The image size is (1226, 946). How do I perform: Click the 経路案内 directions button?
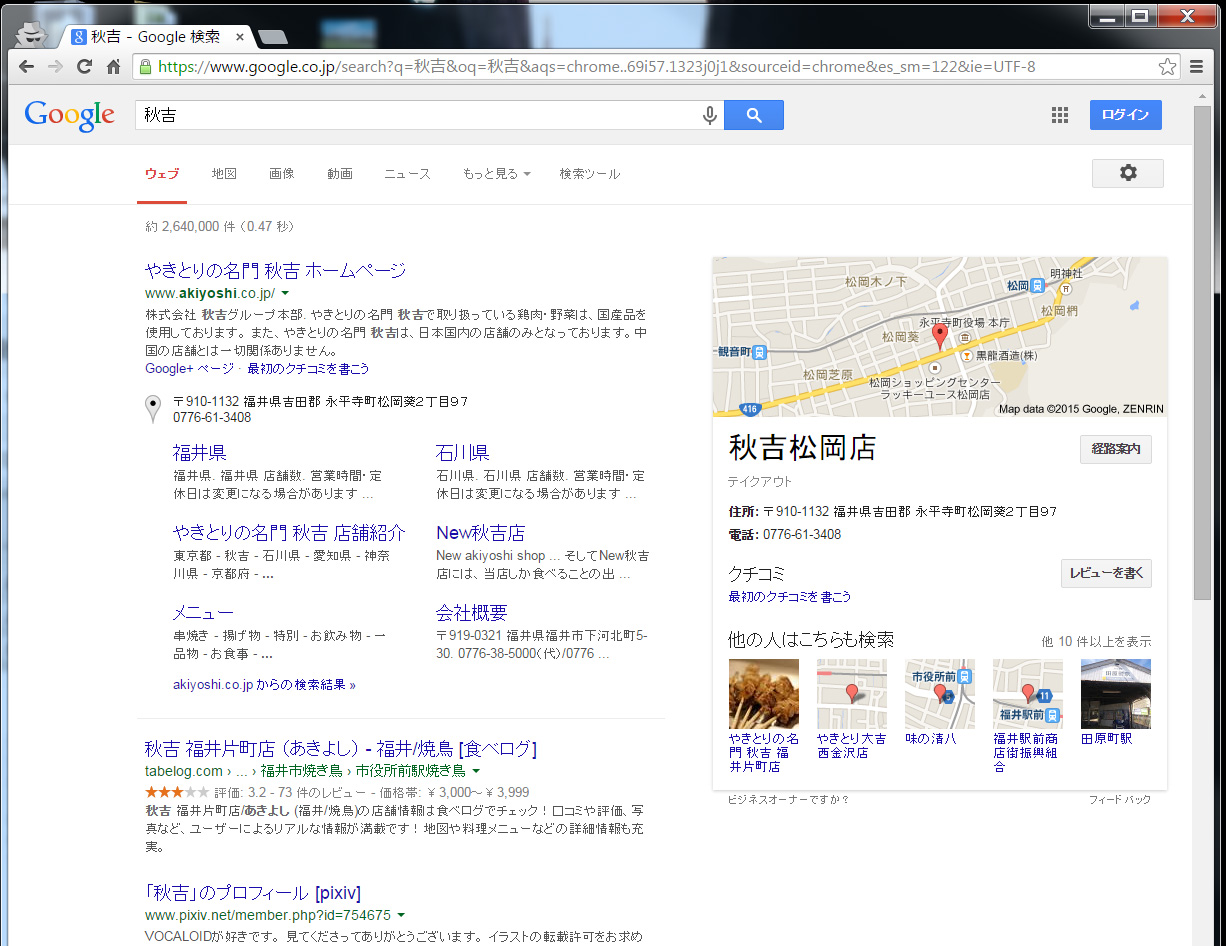pyautogui.click(x=1116, y=449)
